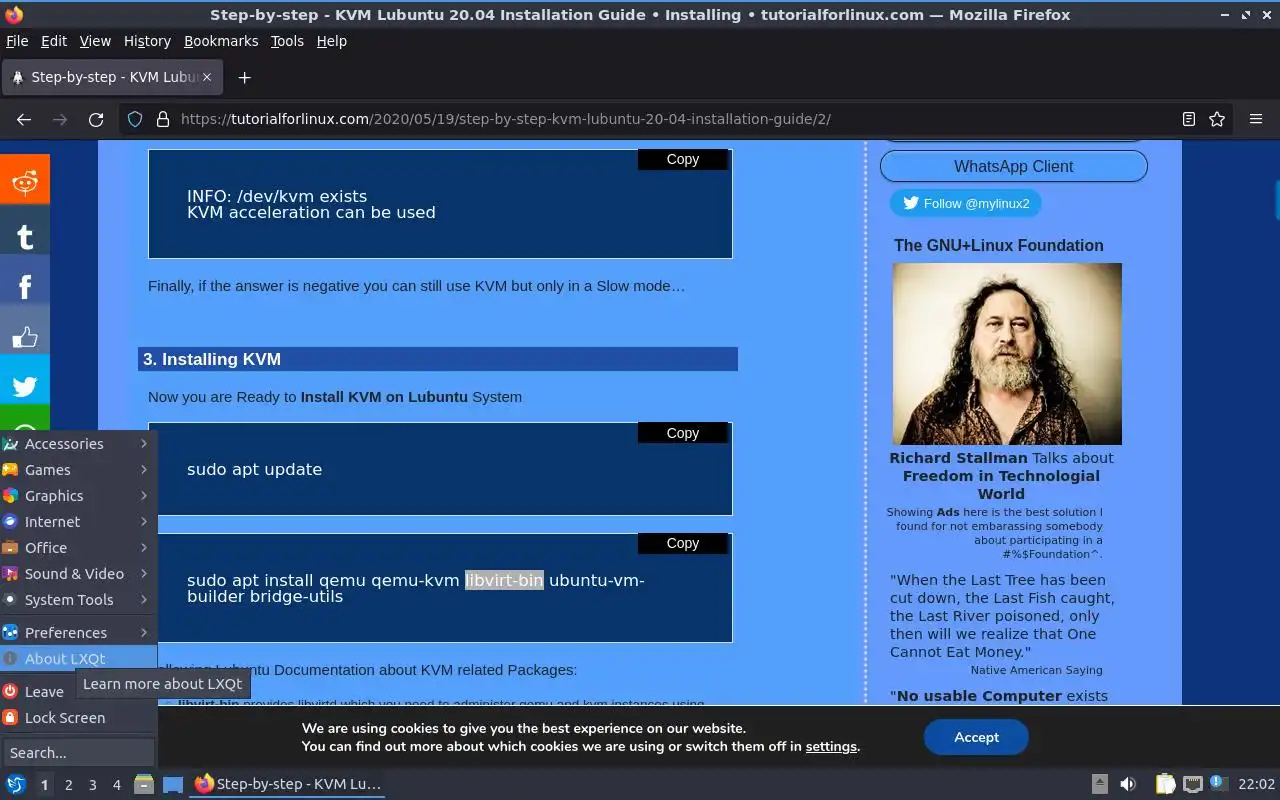Open the History menu
Screen dimensions: 1280x800
(x=147, y=41)
